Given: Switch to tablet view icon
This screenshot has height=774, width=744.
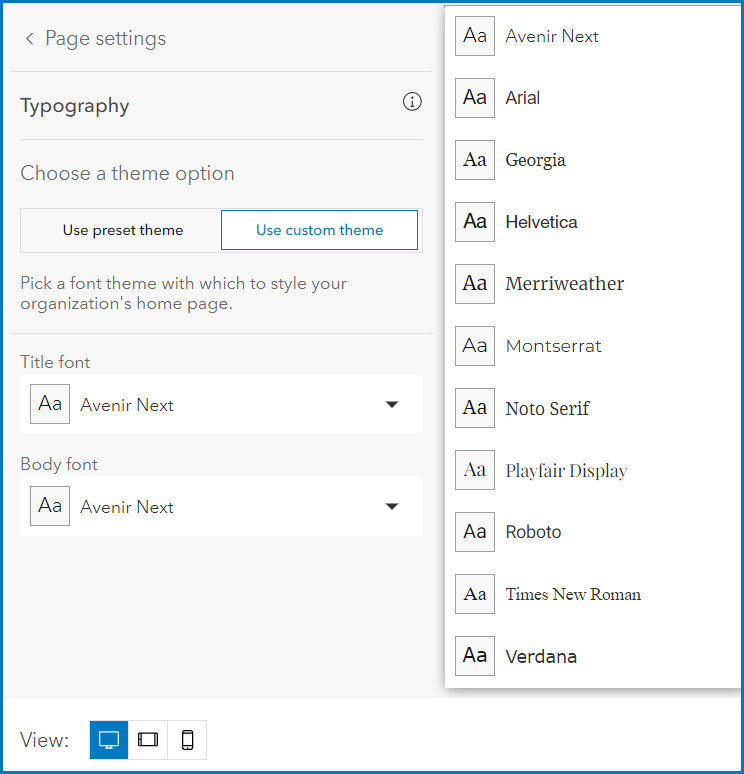Looking at the screenshot, I should point(148,740).
